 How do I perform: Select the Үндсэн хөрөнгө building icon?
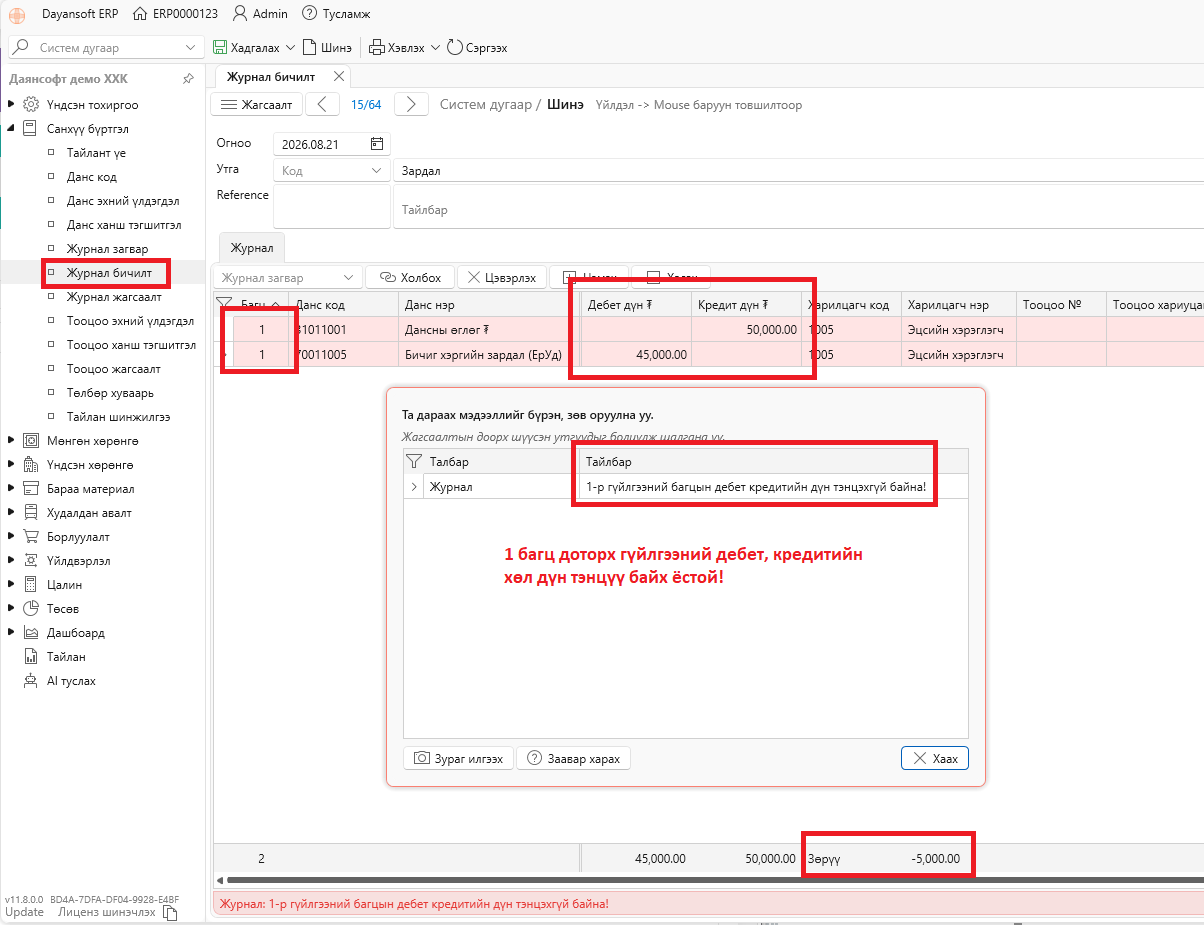point(30,465)
